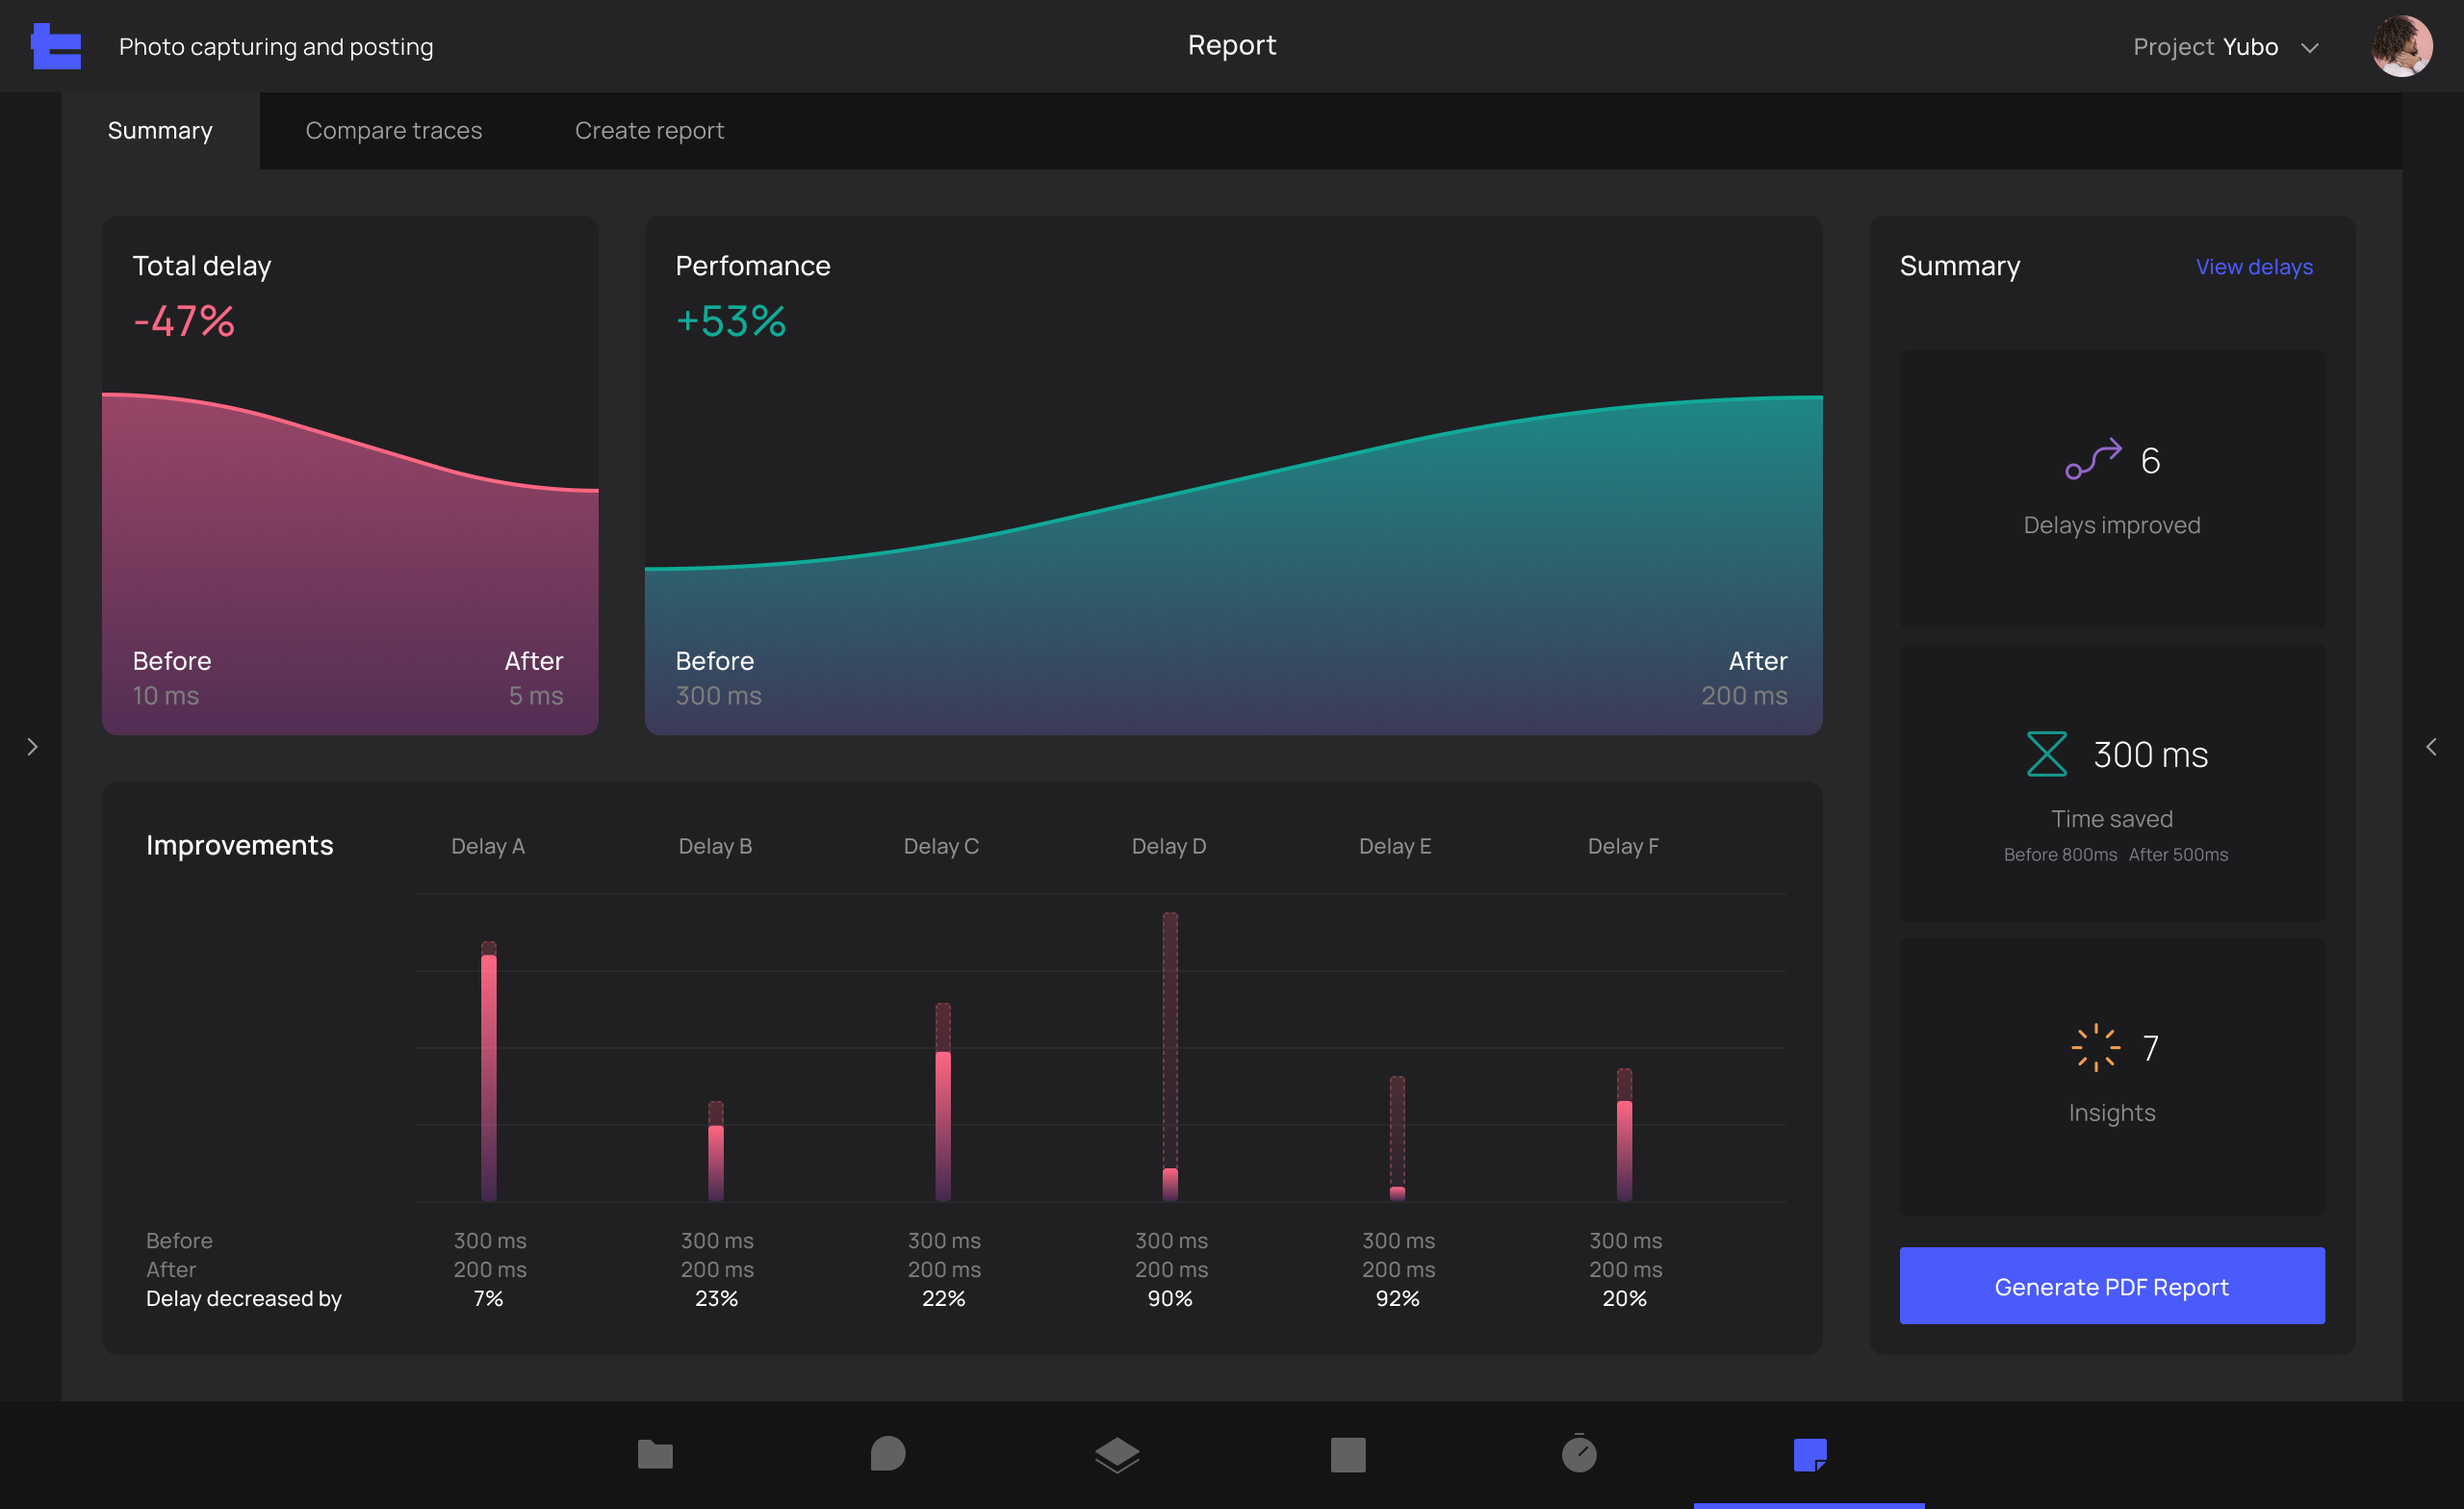Open the Create report tab
2464x1509 pixels.
649,131
